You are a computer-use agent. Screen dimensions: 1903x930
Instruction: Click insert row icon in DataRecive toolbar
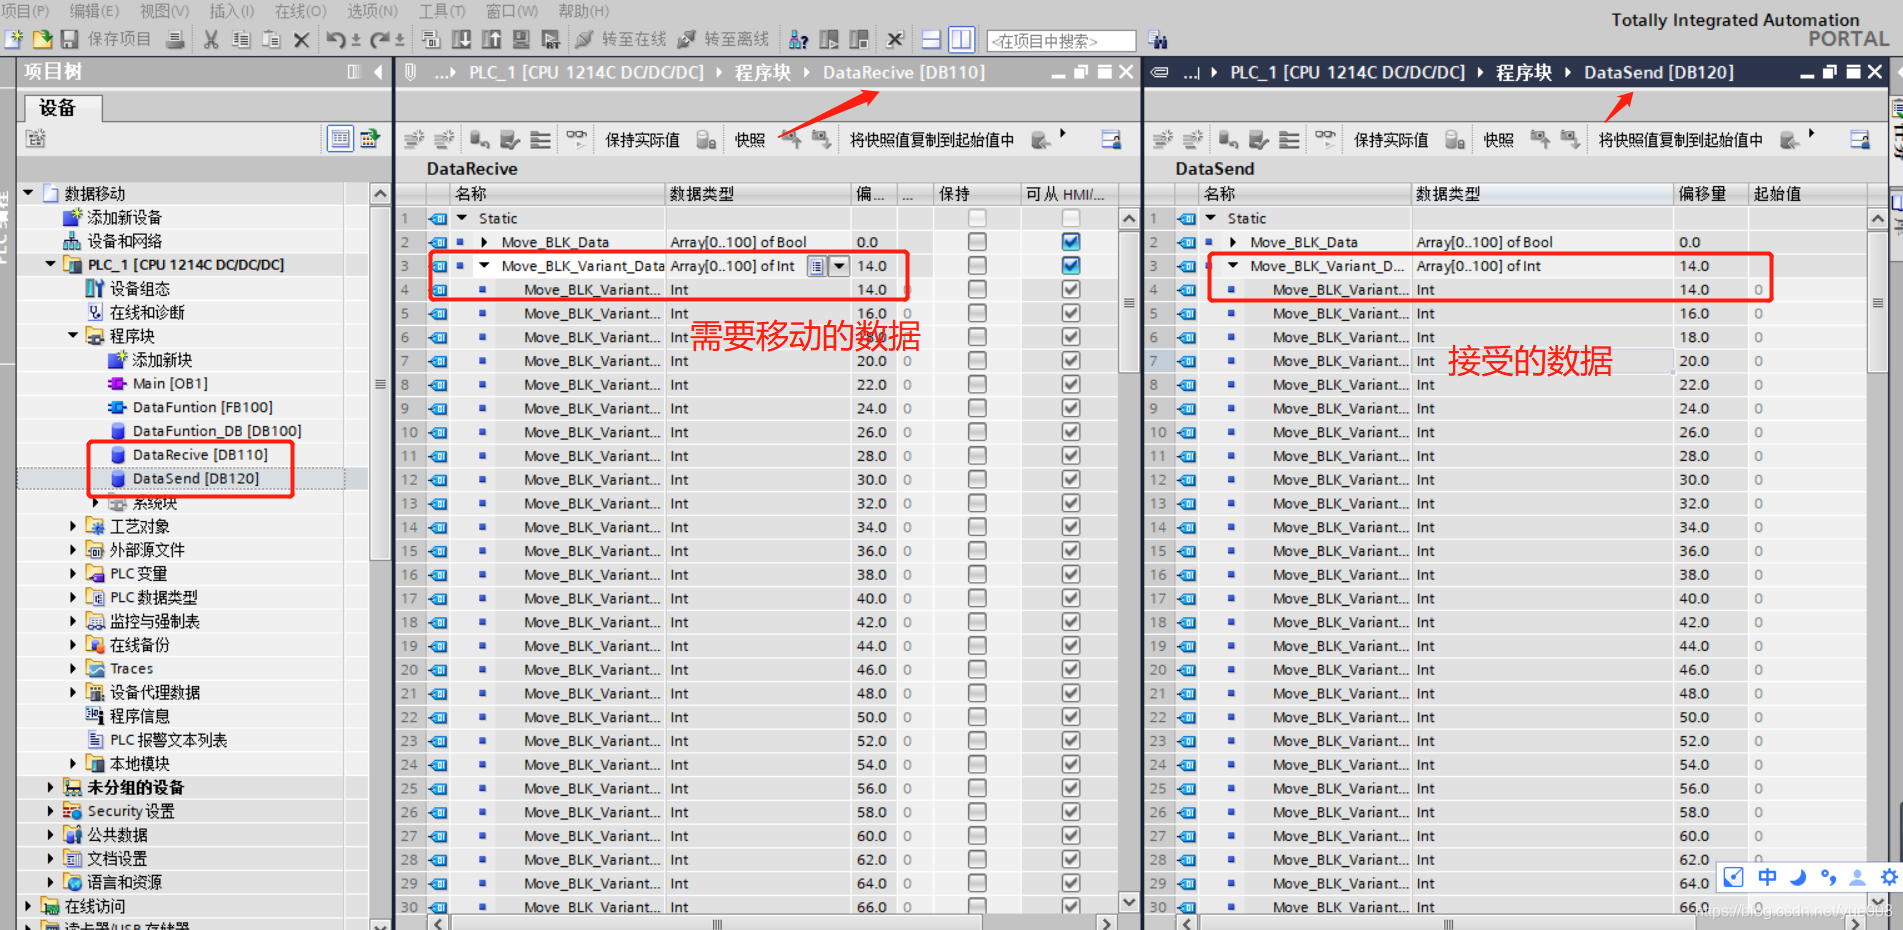[x=414, y=139]
